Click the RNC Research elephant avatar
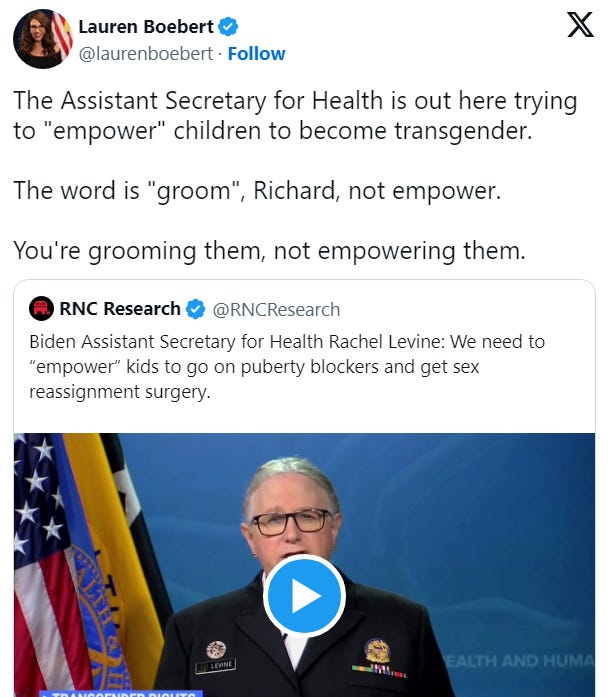Image resolution: width=610 pixels, height=697 pixels. (x=41, y=308)
